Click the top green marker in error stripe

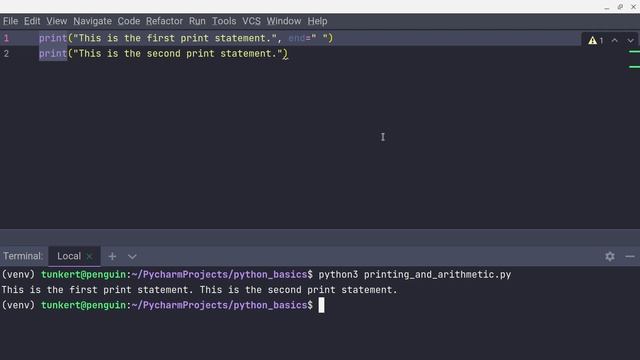(x=634, y=52)
